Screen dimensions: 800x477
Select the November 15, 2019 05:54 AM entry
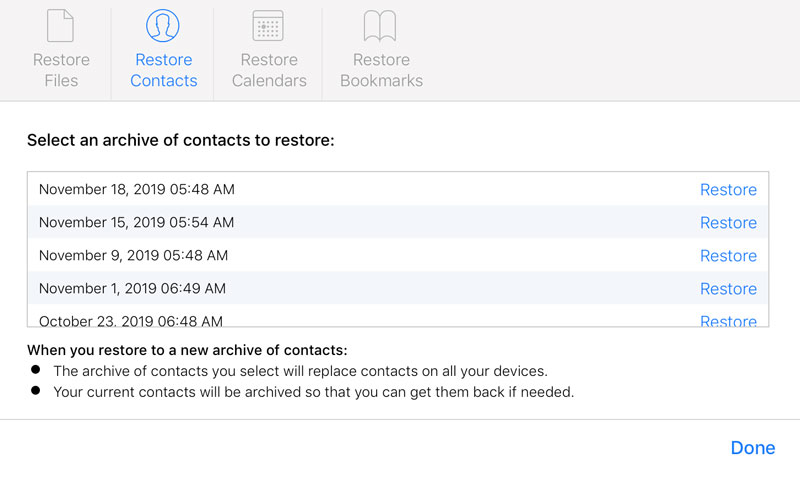(136, 222)
